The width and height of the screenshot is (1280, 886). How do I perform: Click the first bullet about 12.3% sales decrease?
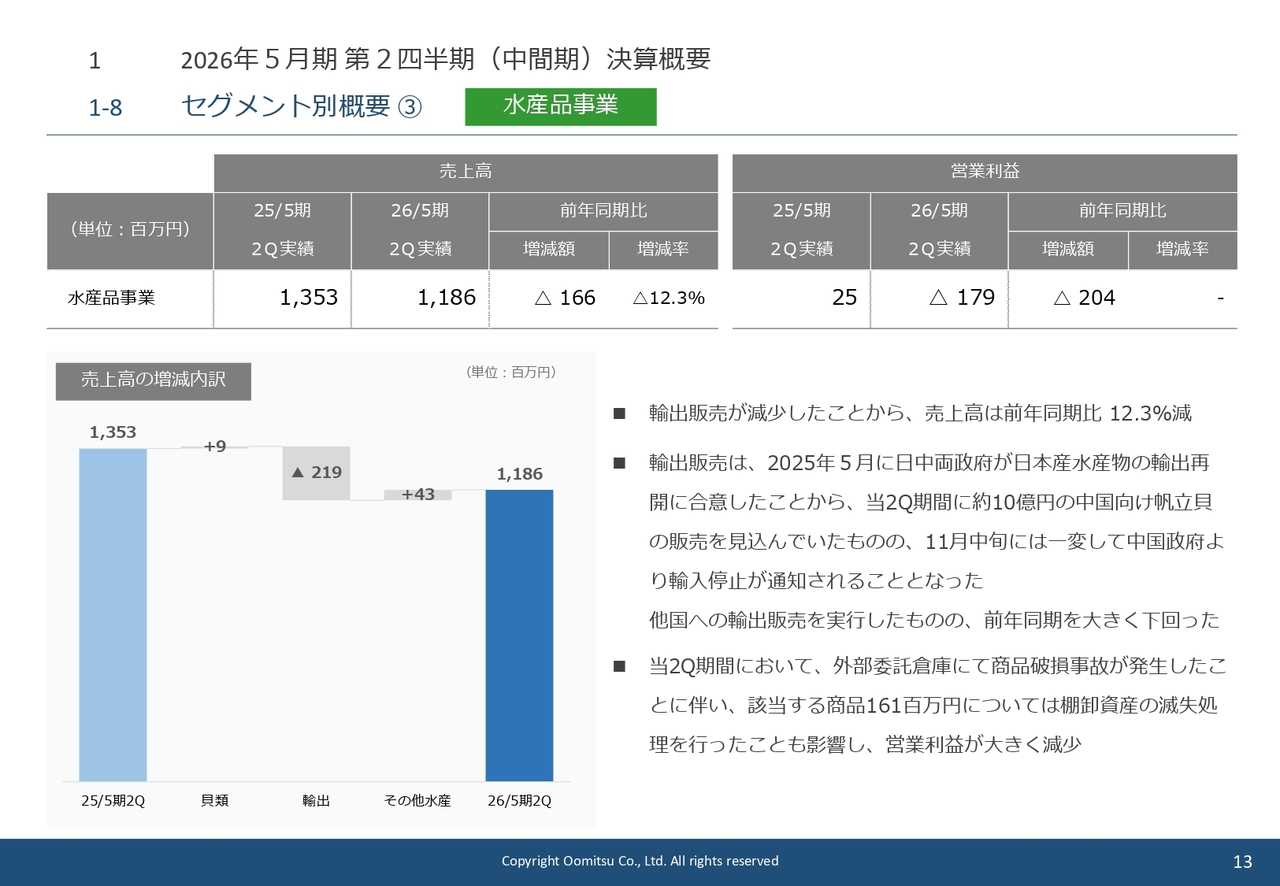(x=919, y=413)
